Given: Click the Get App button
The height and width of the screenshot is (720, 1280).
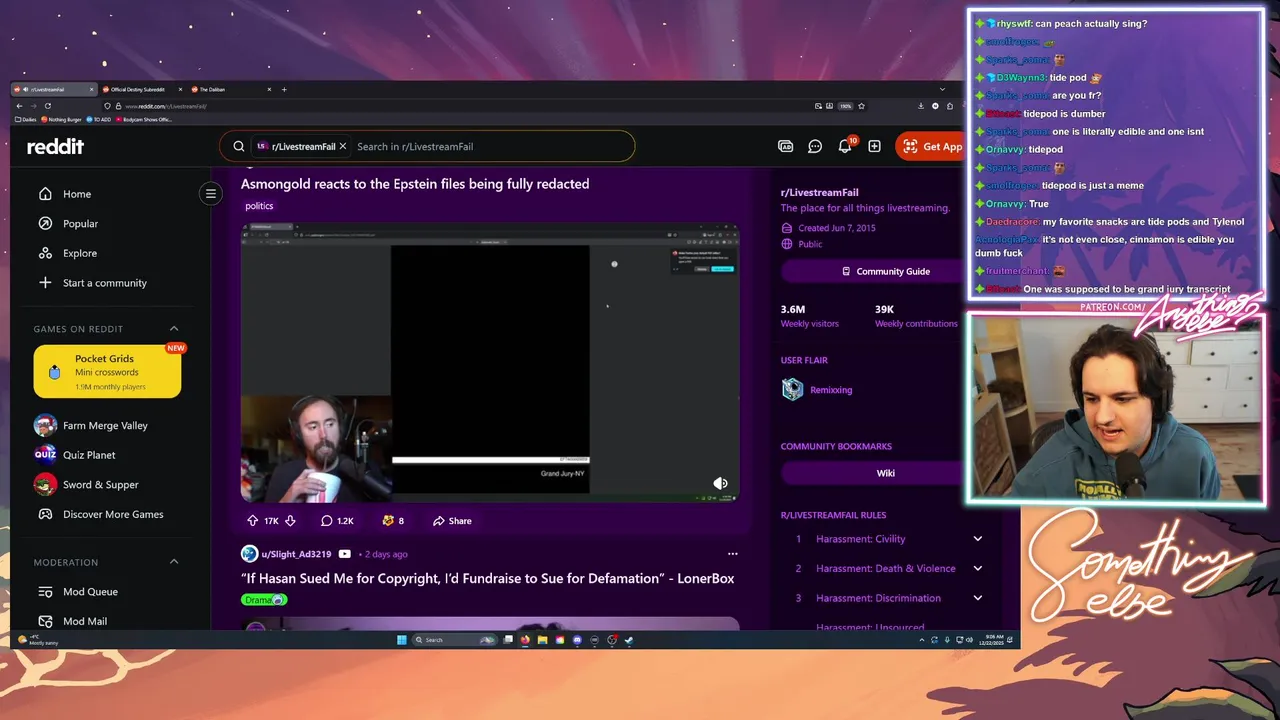Looking at the screenshot, I should pos(931,146).
